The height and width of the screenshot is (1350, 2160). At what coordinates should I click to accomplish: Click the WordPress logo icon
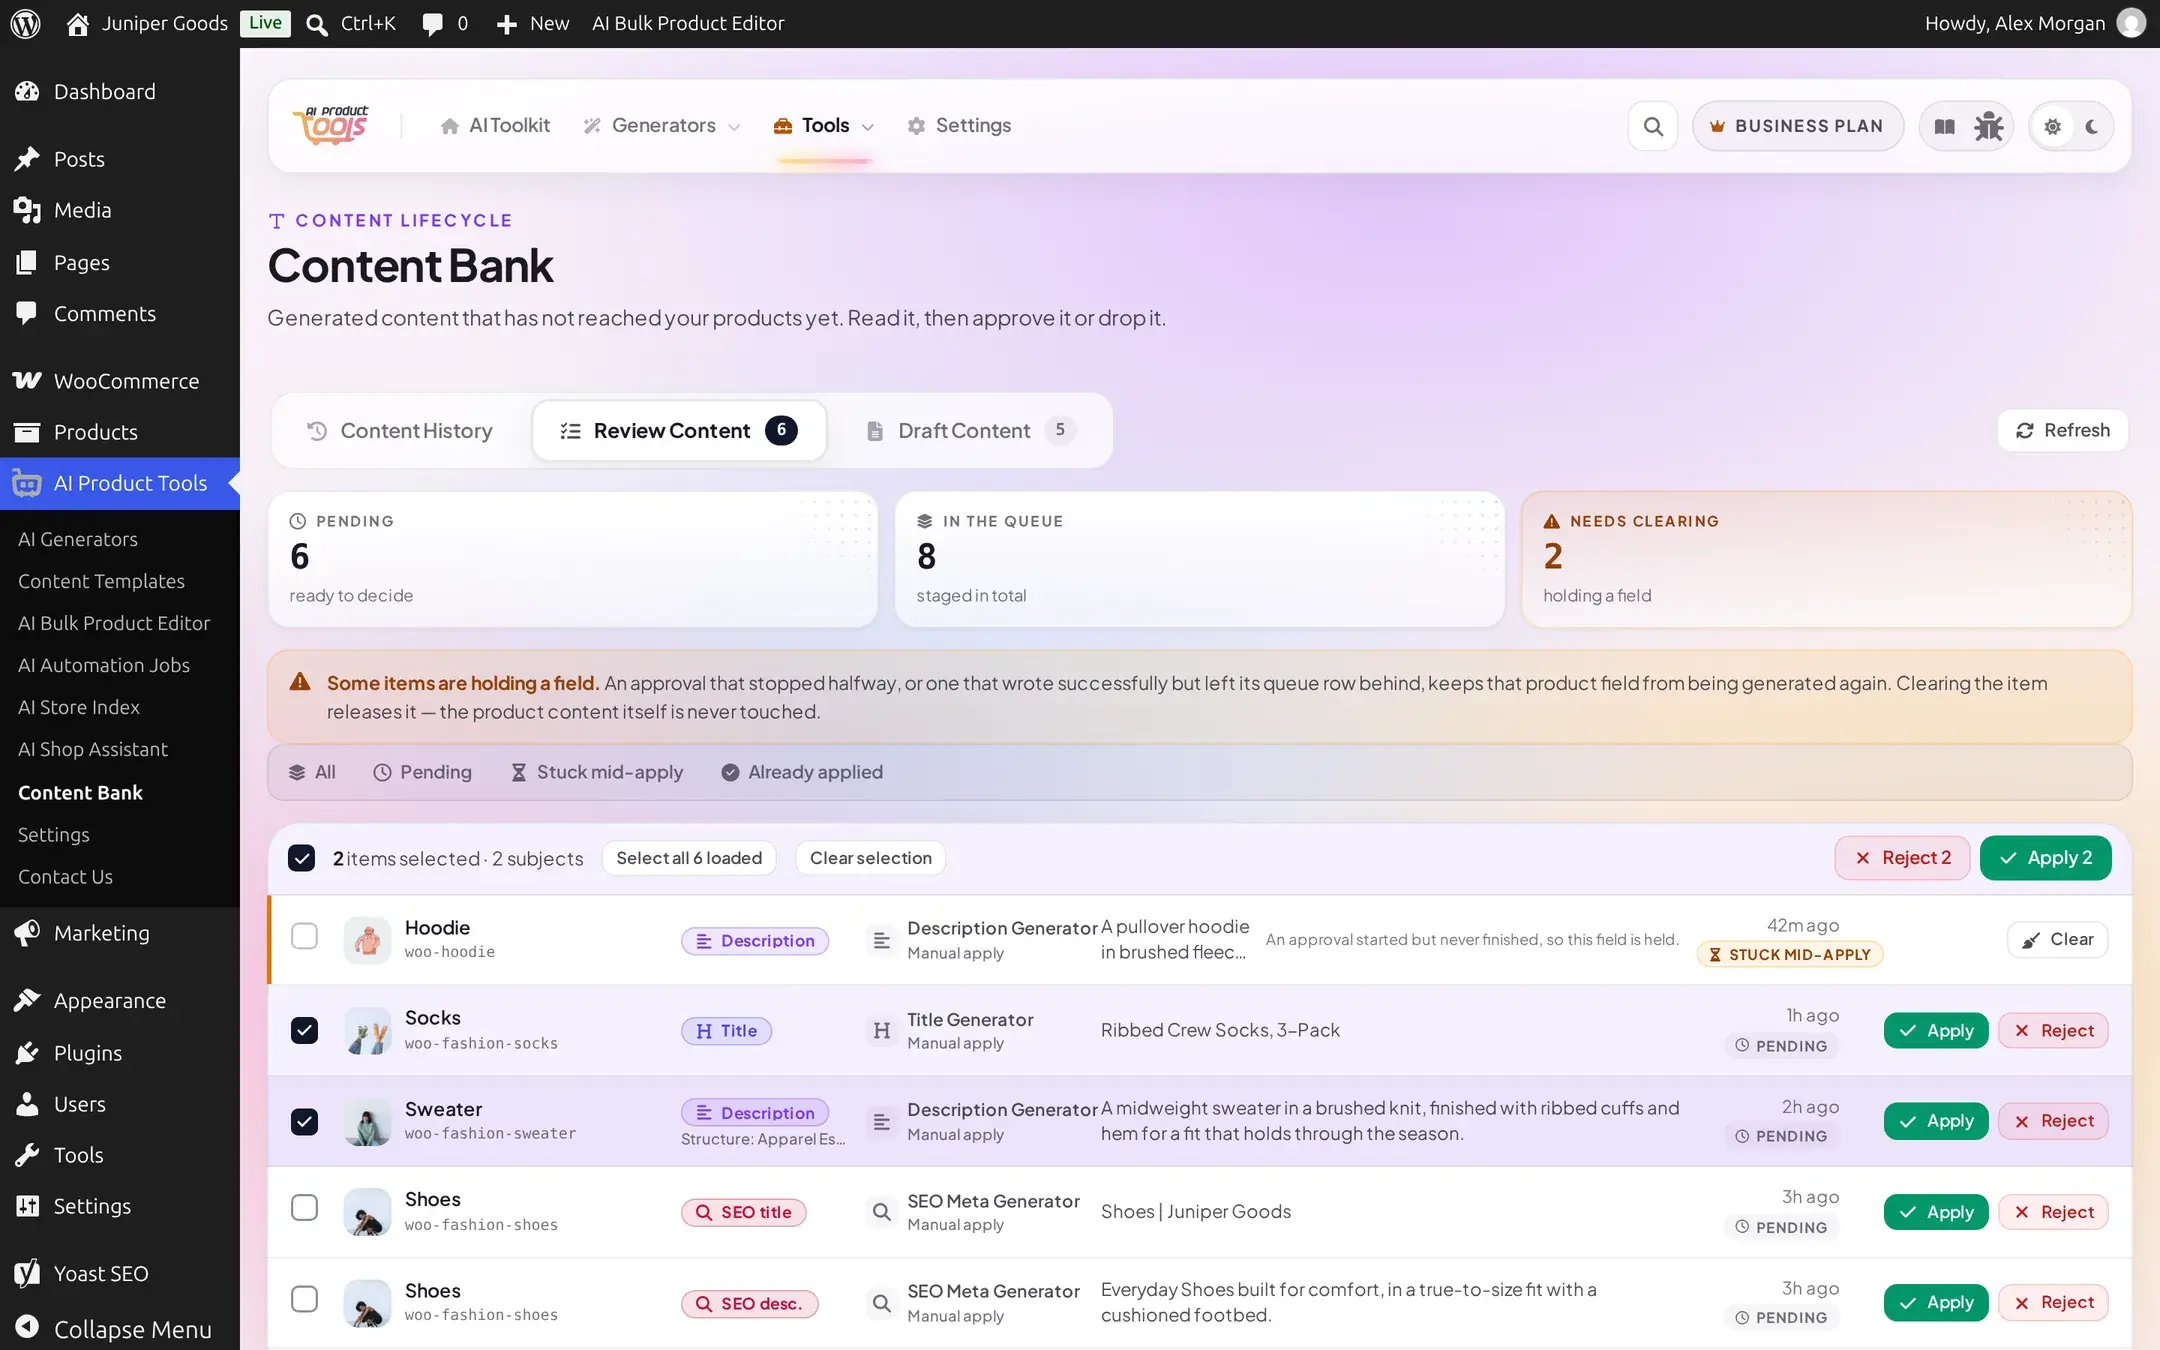(25, 23)
